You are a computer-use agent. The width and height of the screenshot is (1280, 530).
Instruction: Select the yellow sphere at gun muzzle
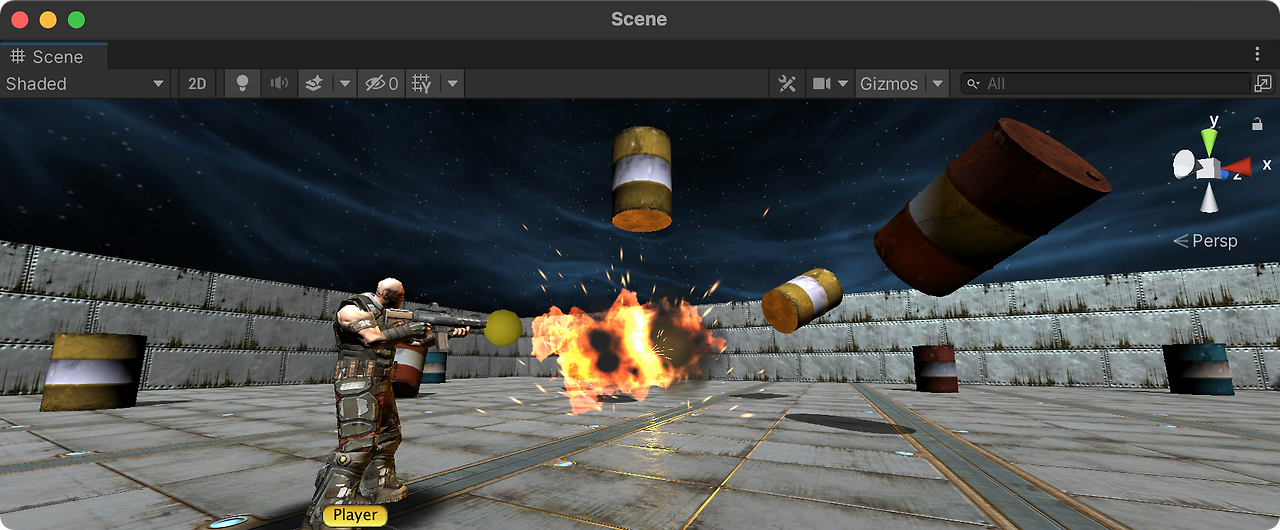(x=503, y=328)
